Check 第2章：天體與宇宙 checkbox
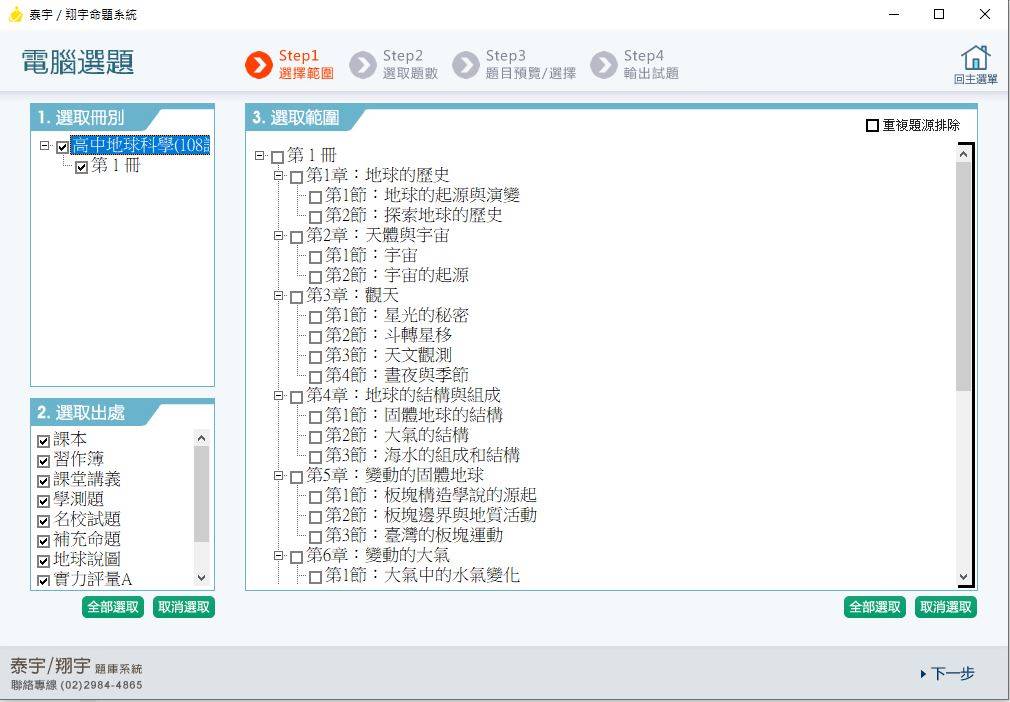 coord(296,238)
